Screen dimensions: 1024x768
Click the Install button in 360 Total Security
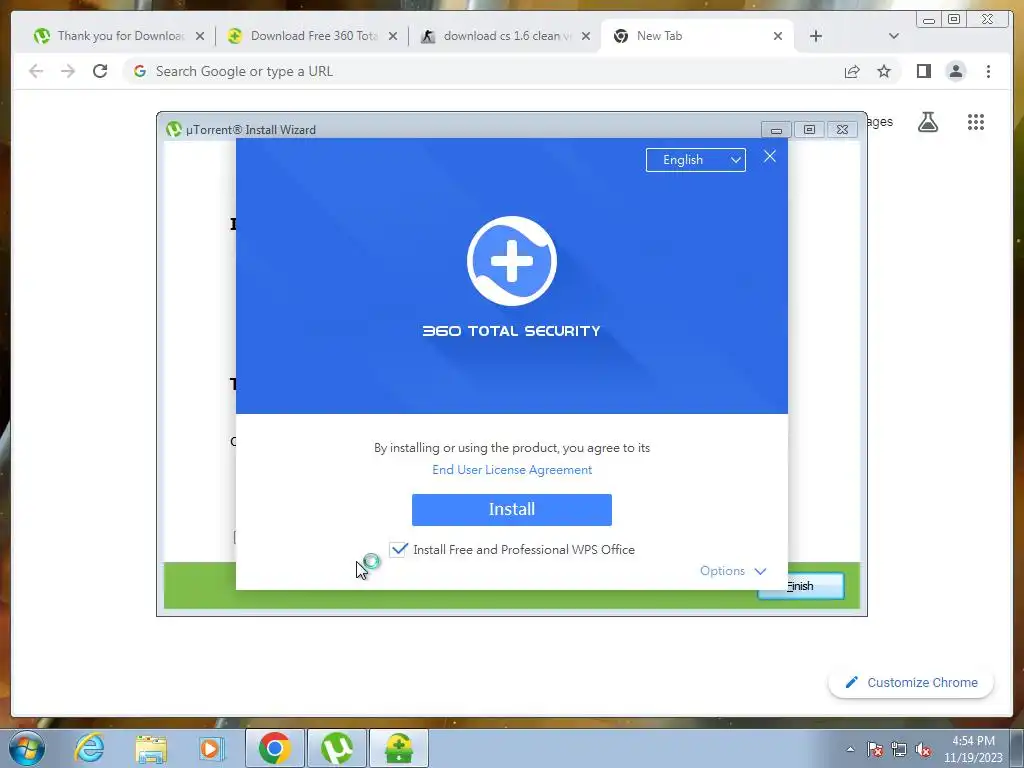point(511,509)
